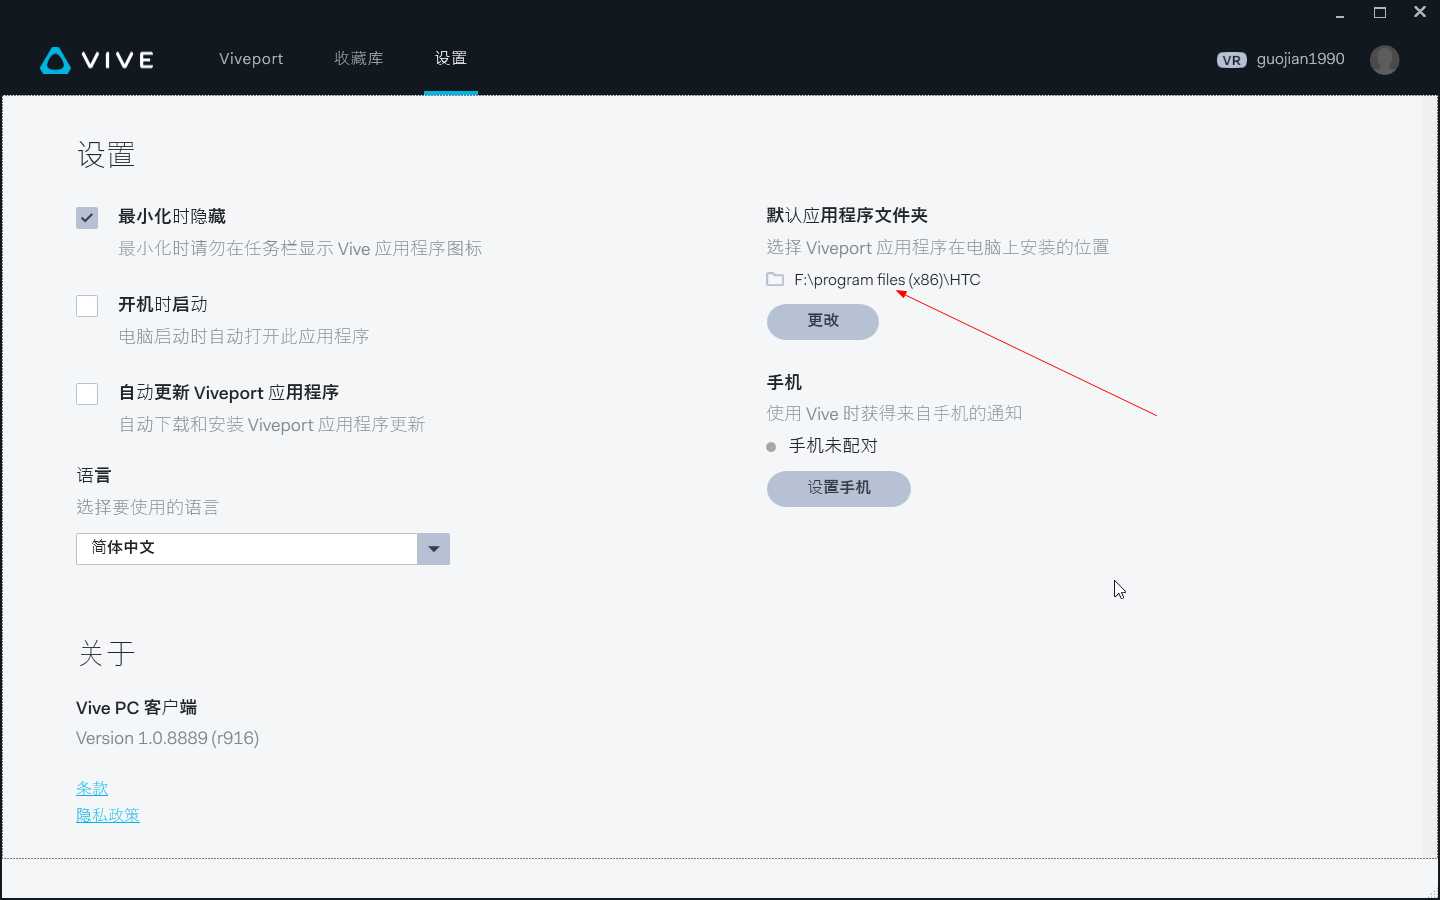
Task: Click the VIVE logo icon
Action: 55,61
